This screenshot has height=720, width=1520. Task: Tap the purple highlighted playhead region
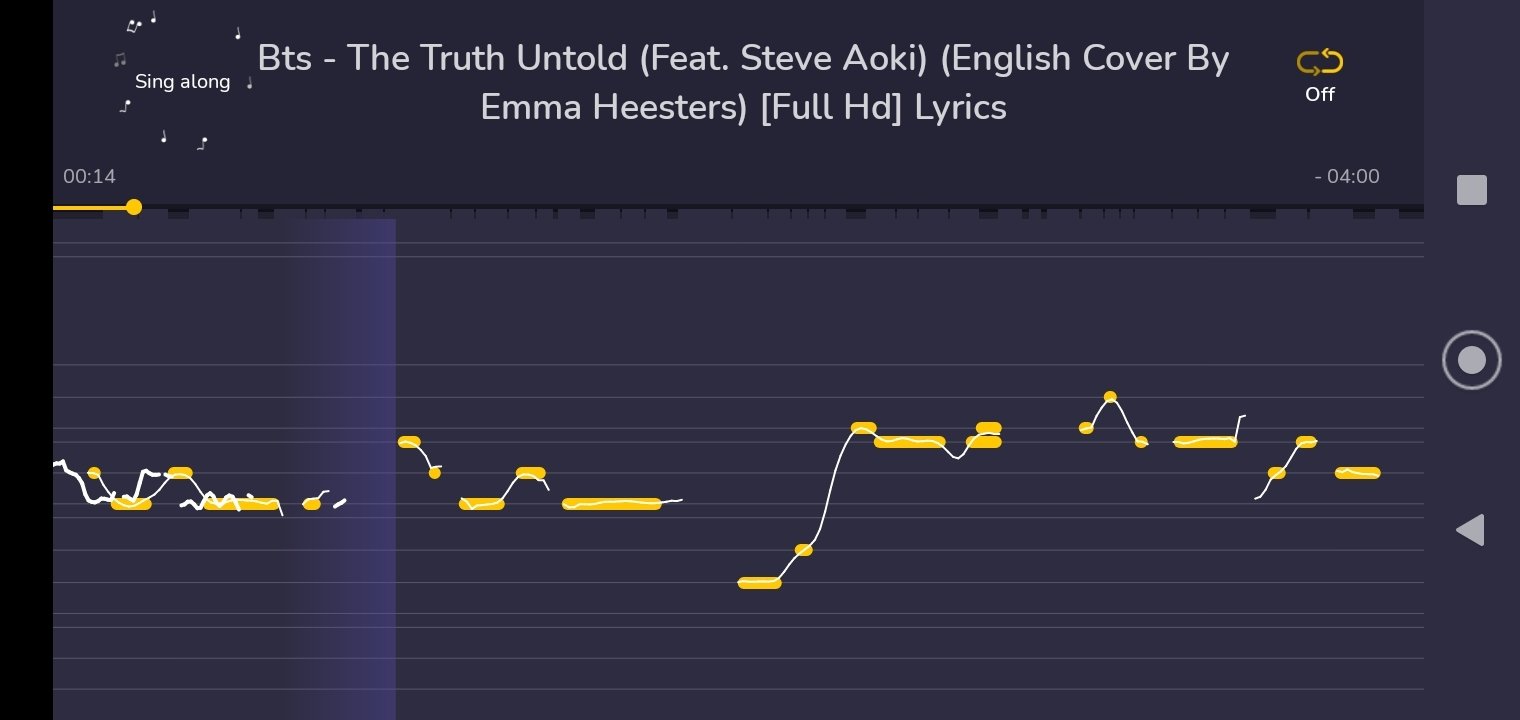coord(340,468)
